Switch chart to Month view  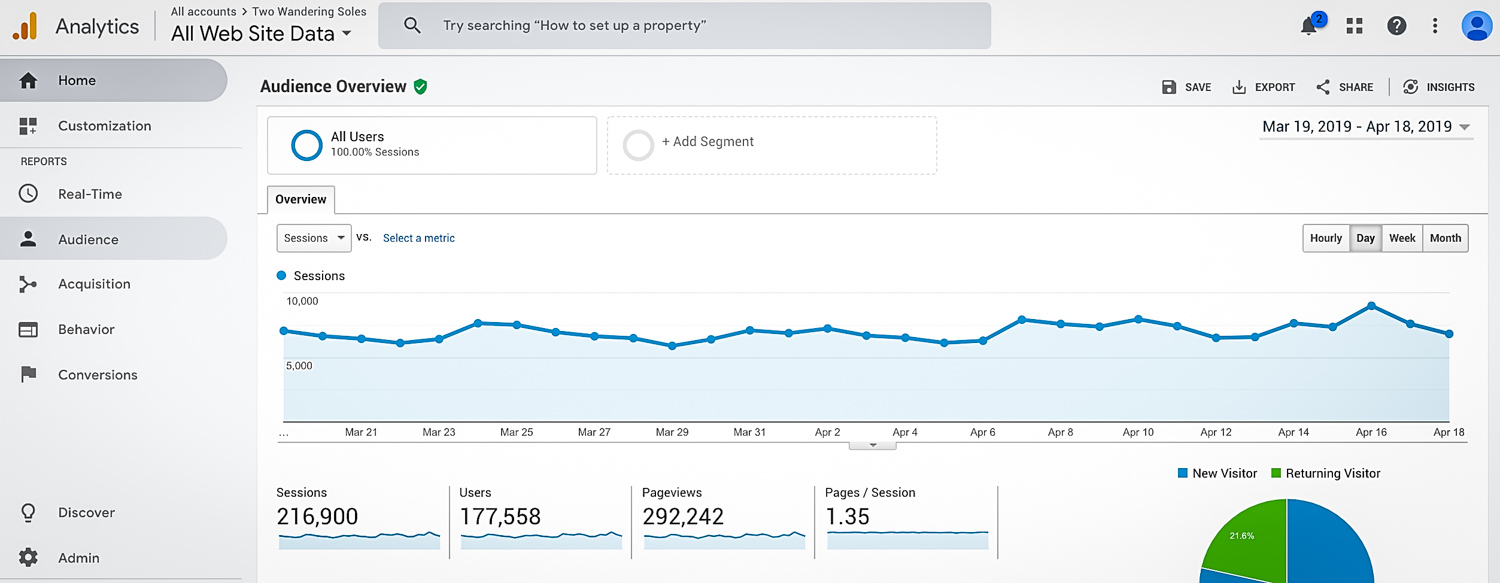coord(1445,238)
